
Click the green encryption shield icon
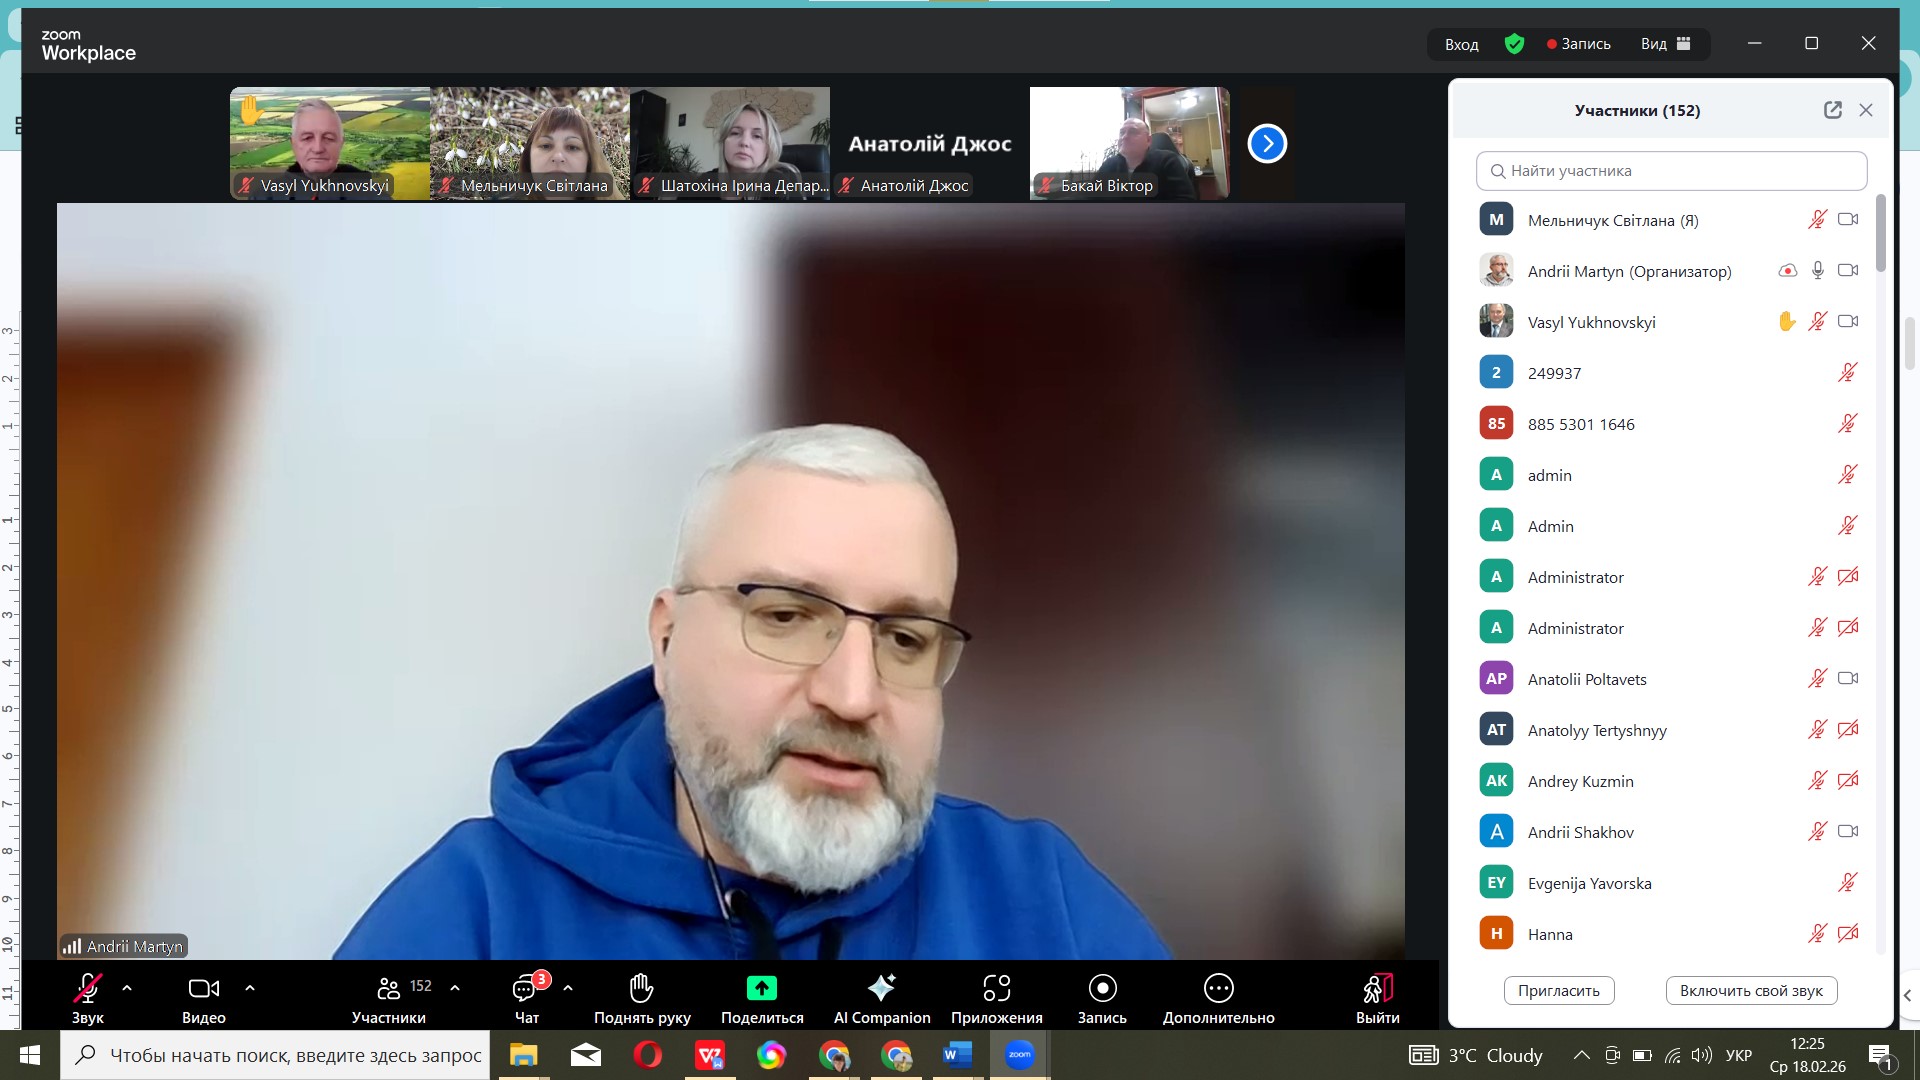click(x=1514, y=44)
